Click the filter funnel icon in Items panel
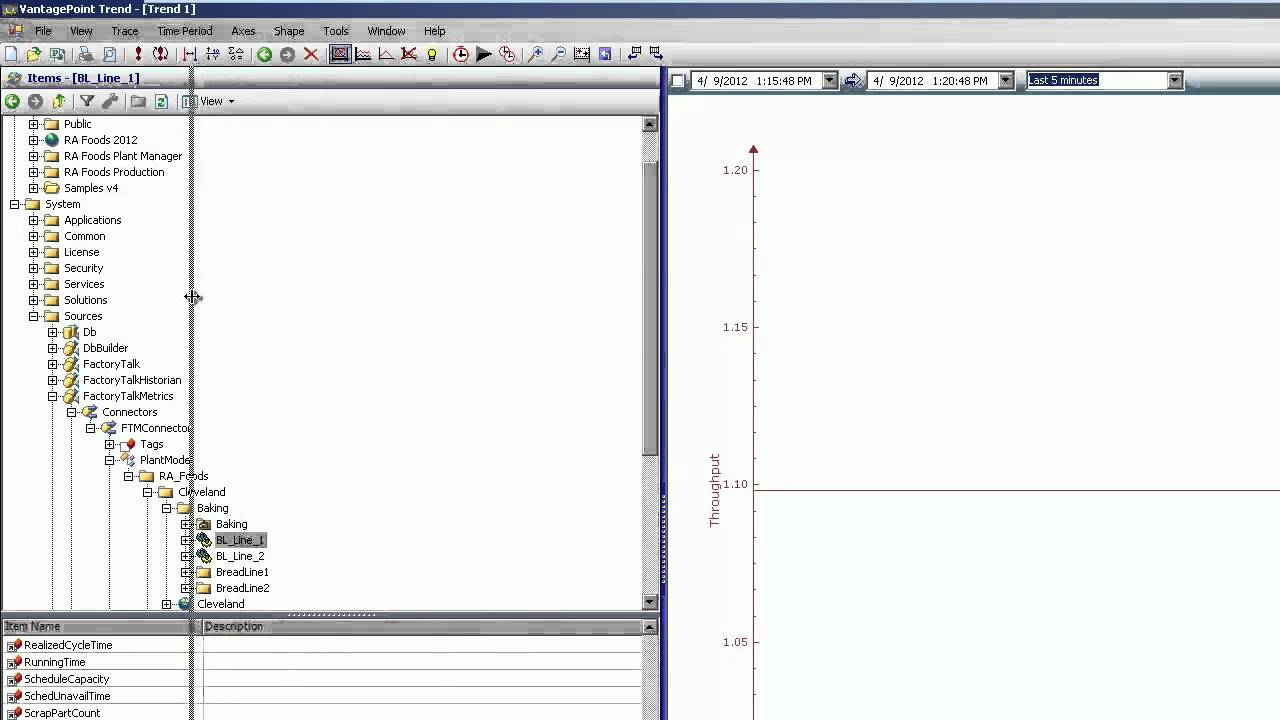 (87, 101)
